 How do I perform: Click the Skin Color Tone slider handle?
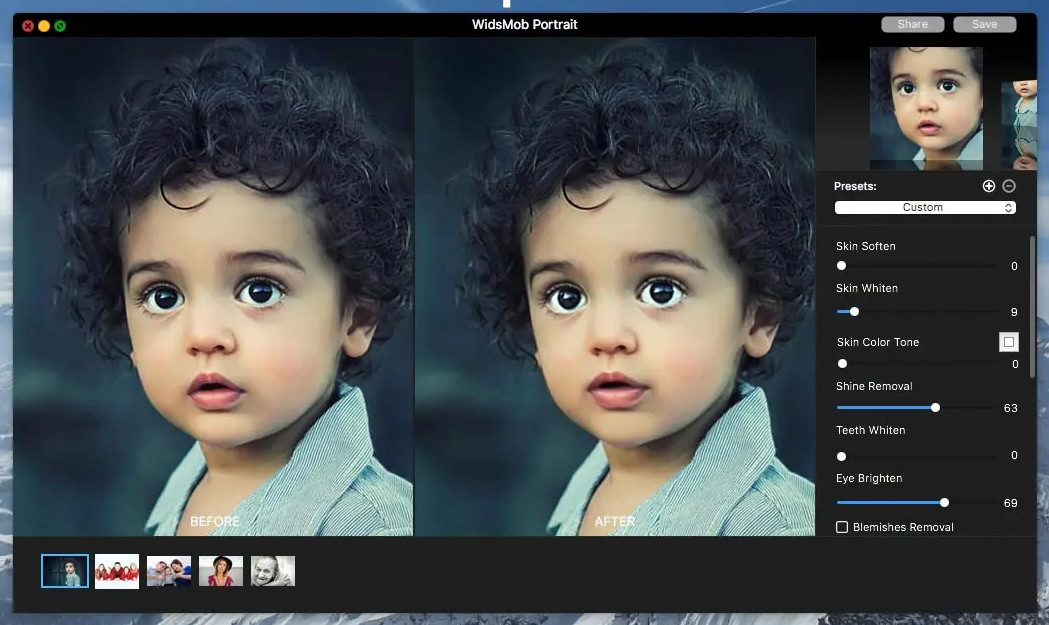coord(842,363)
